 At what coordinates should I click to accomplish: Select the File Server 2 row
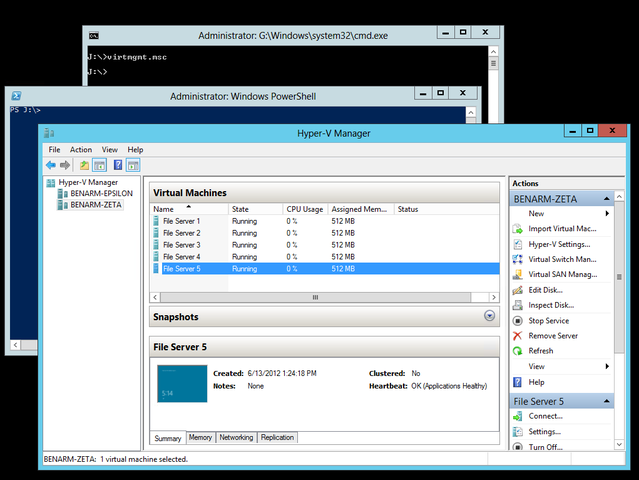325,233
